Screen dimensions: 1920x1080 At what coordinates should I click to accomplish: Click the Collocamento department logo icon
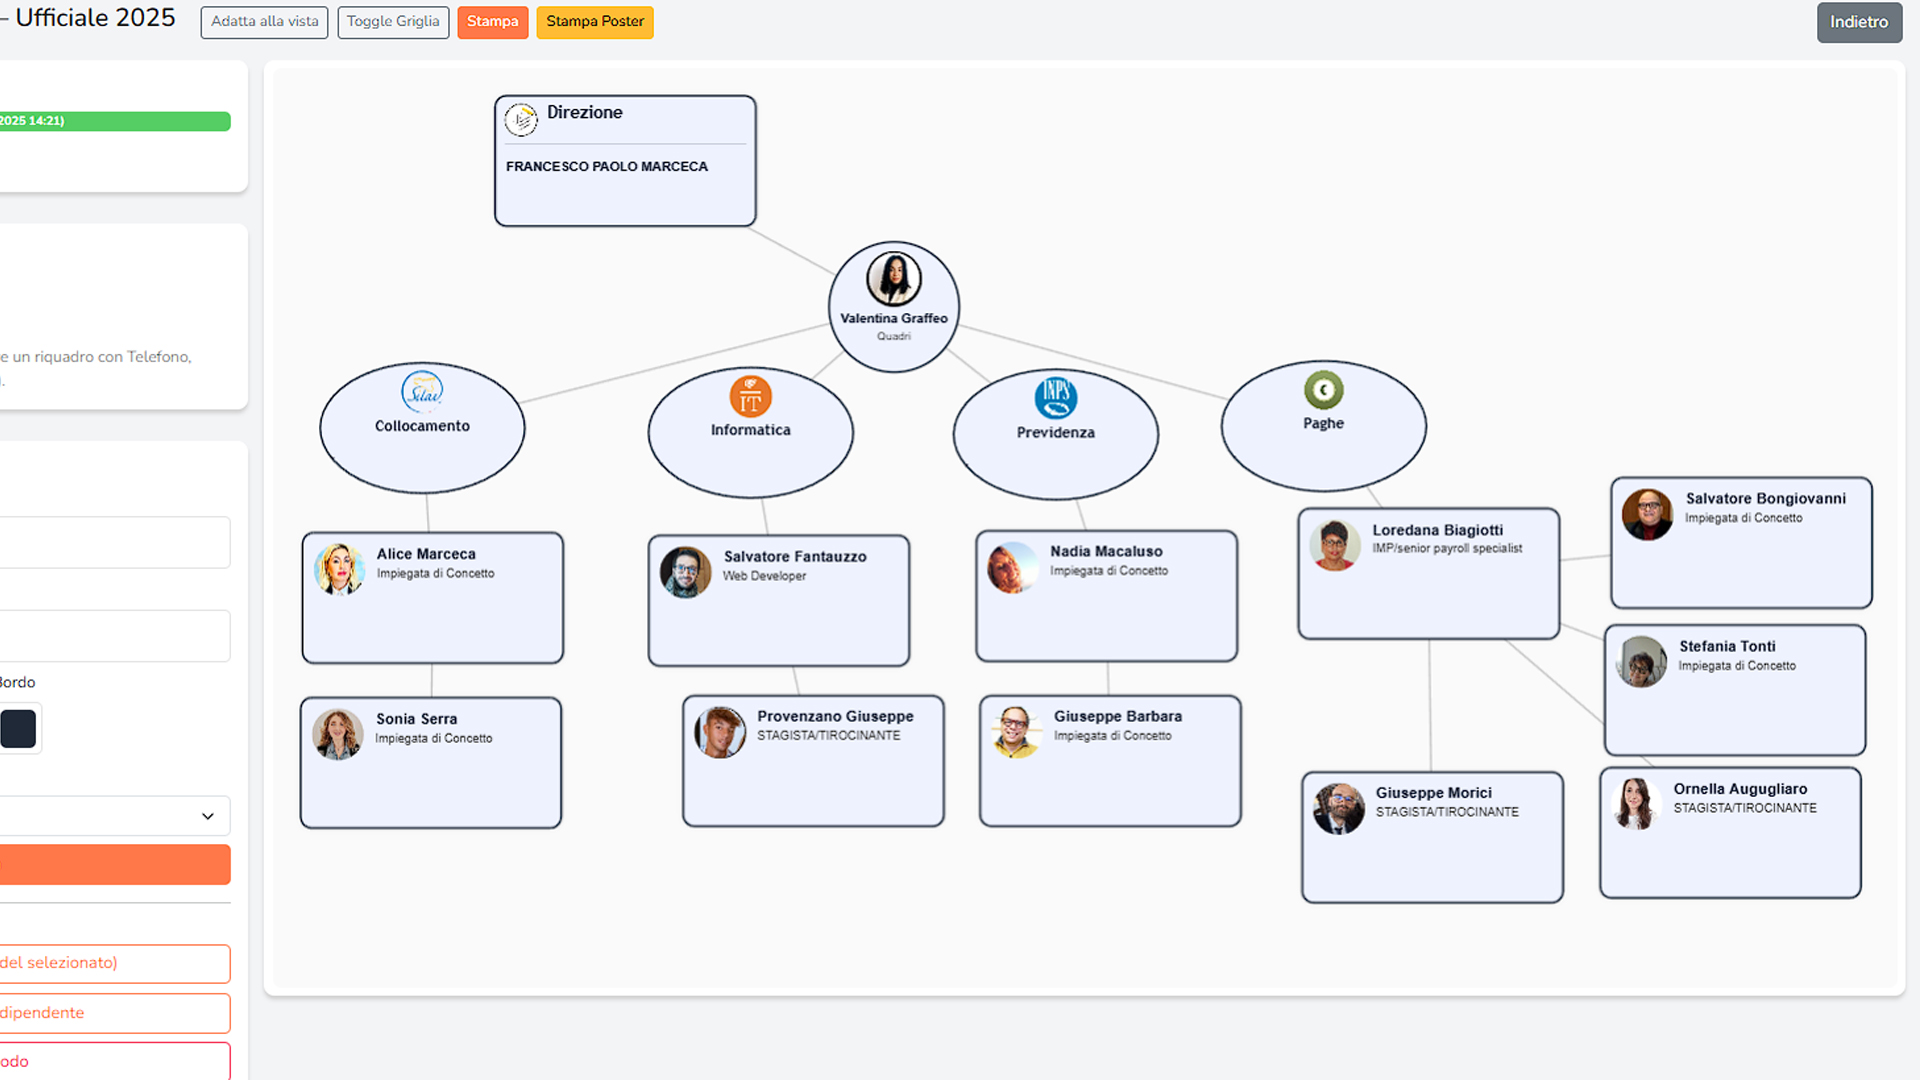(x=422, y=392)
